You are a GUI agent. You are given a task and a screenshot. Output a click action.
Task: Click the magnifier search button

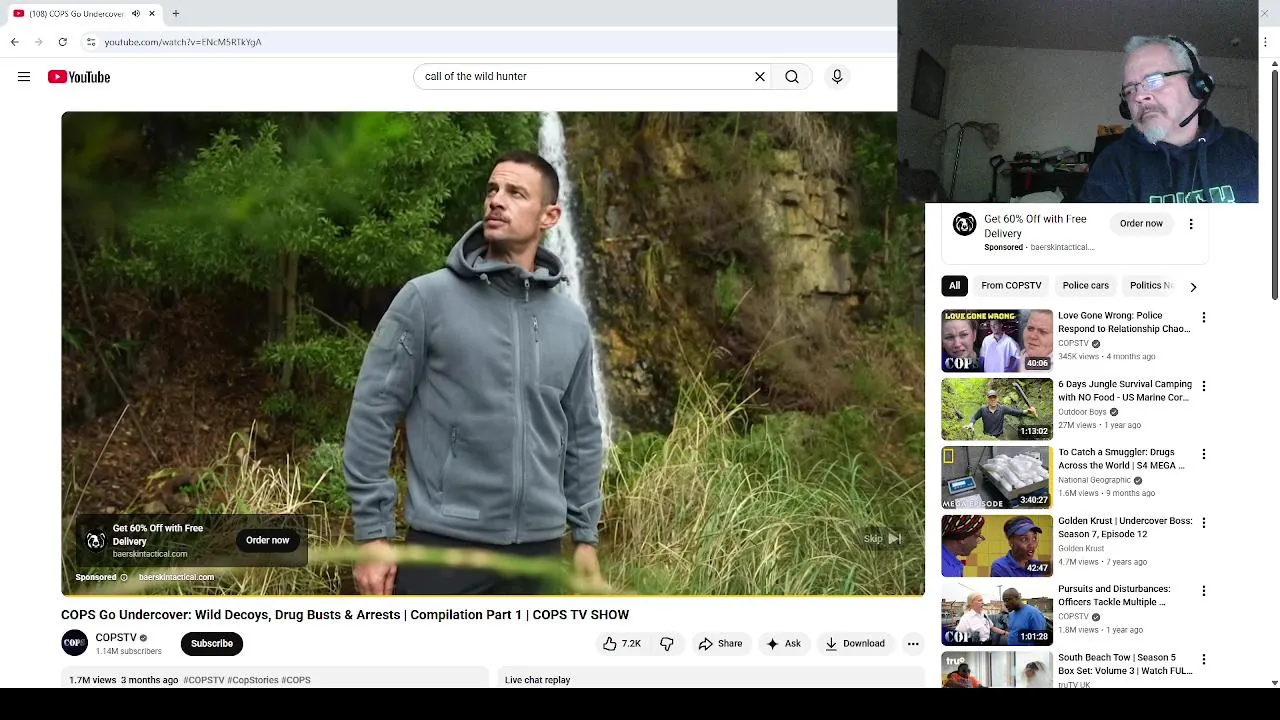pyautogui.click(x=792, y=77)
